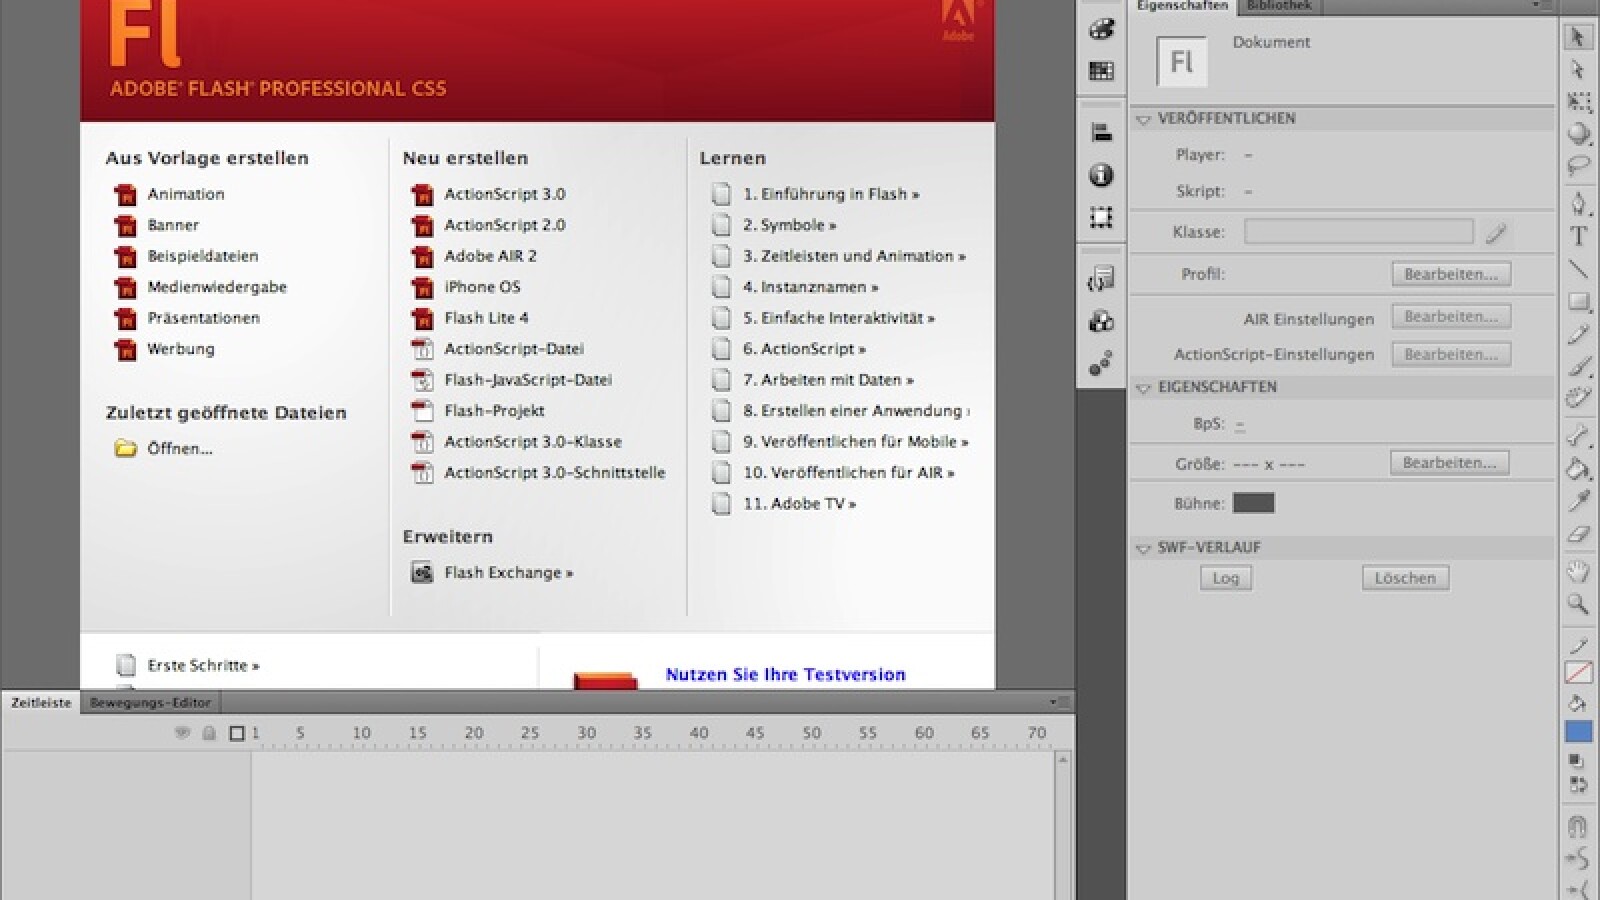
Task: Collapse the EIGENSCHAFTEN section
Action: pos(1143,388)
